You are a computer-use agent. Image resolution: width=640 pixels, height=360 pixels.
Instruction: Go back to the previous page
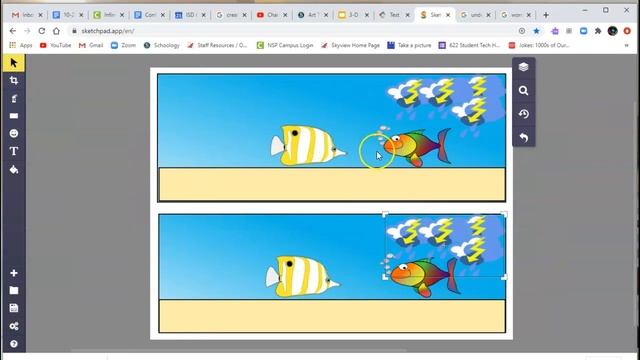pos(13,31)
